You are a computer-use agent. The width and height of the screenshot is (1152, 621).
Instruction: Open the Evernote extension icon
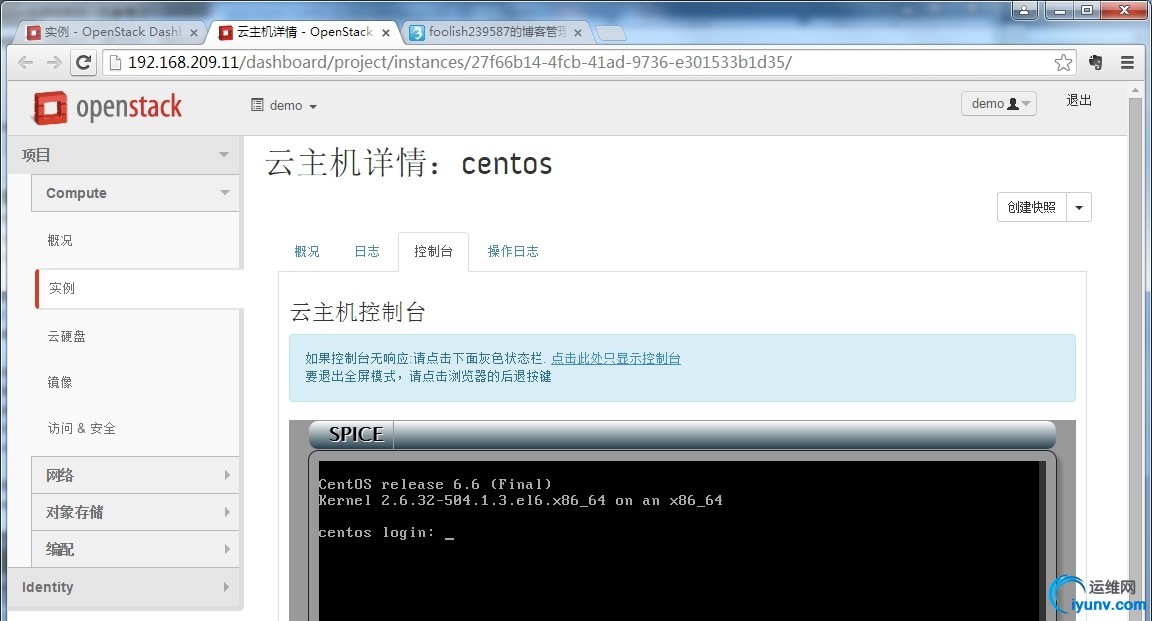1095,62
